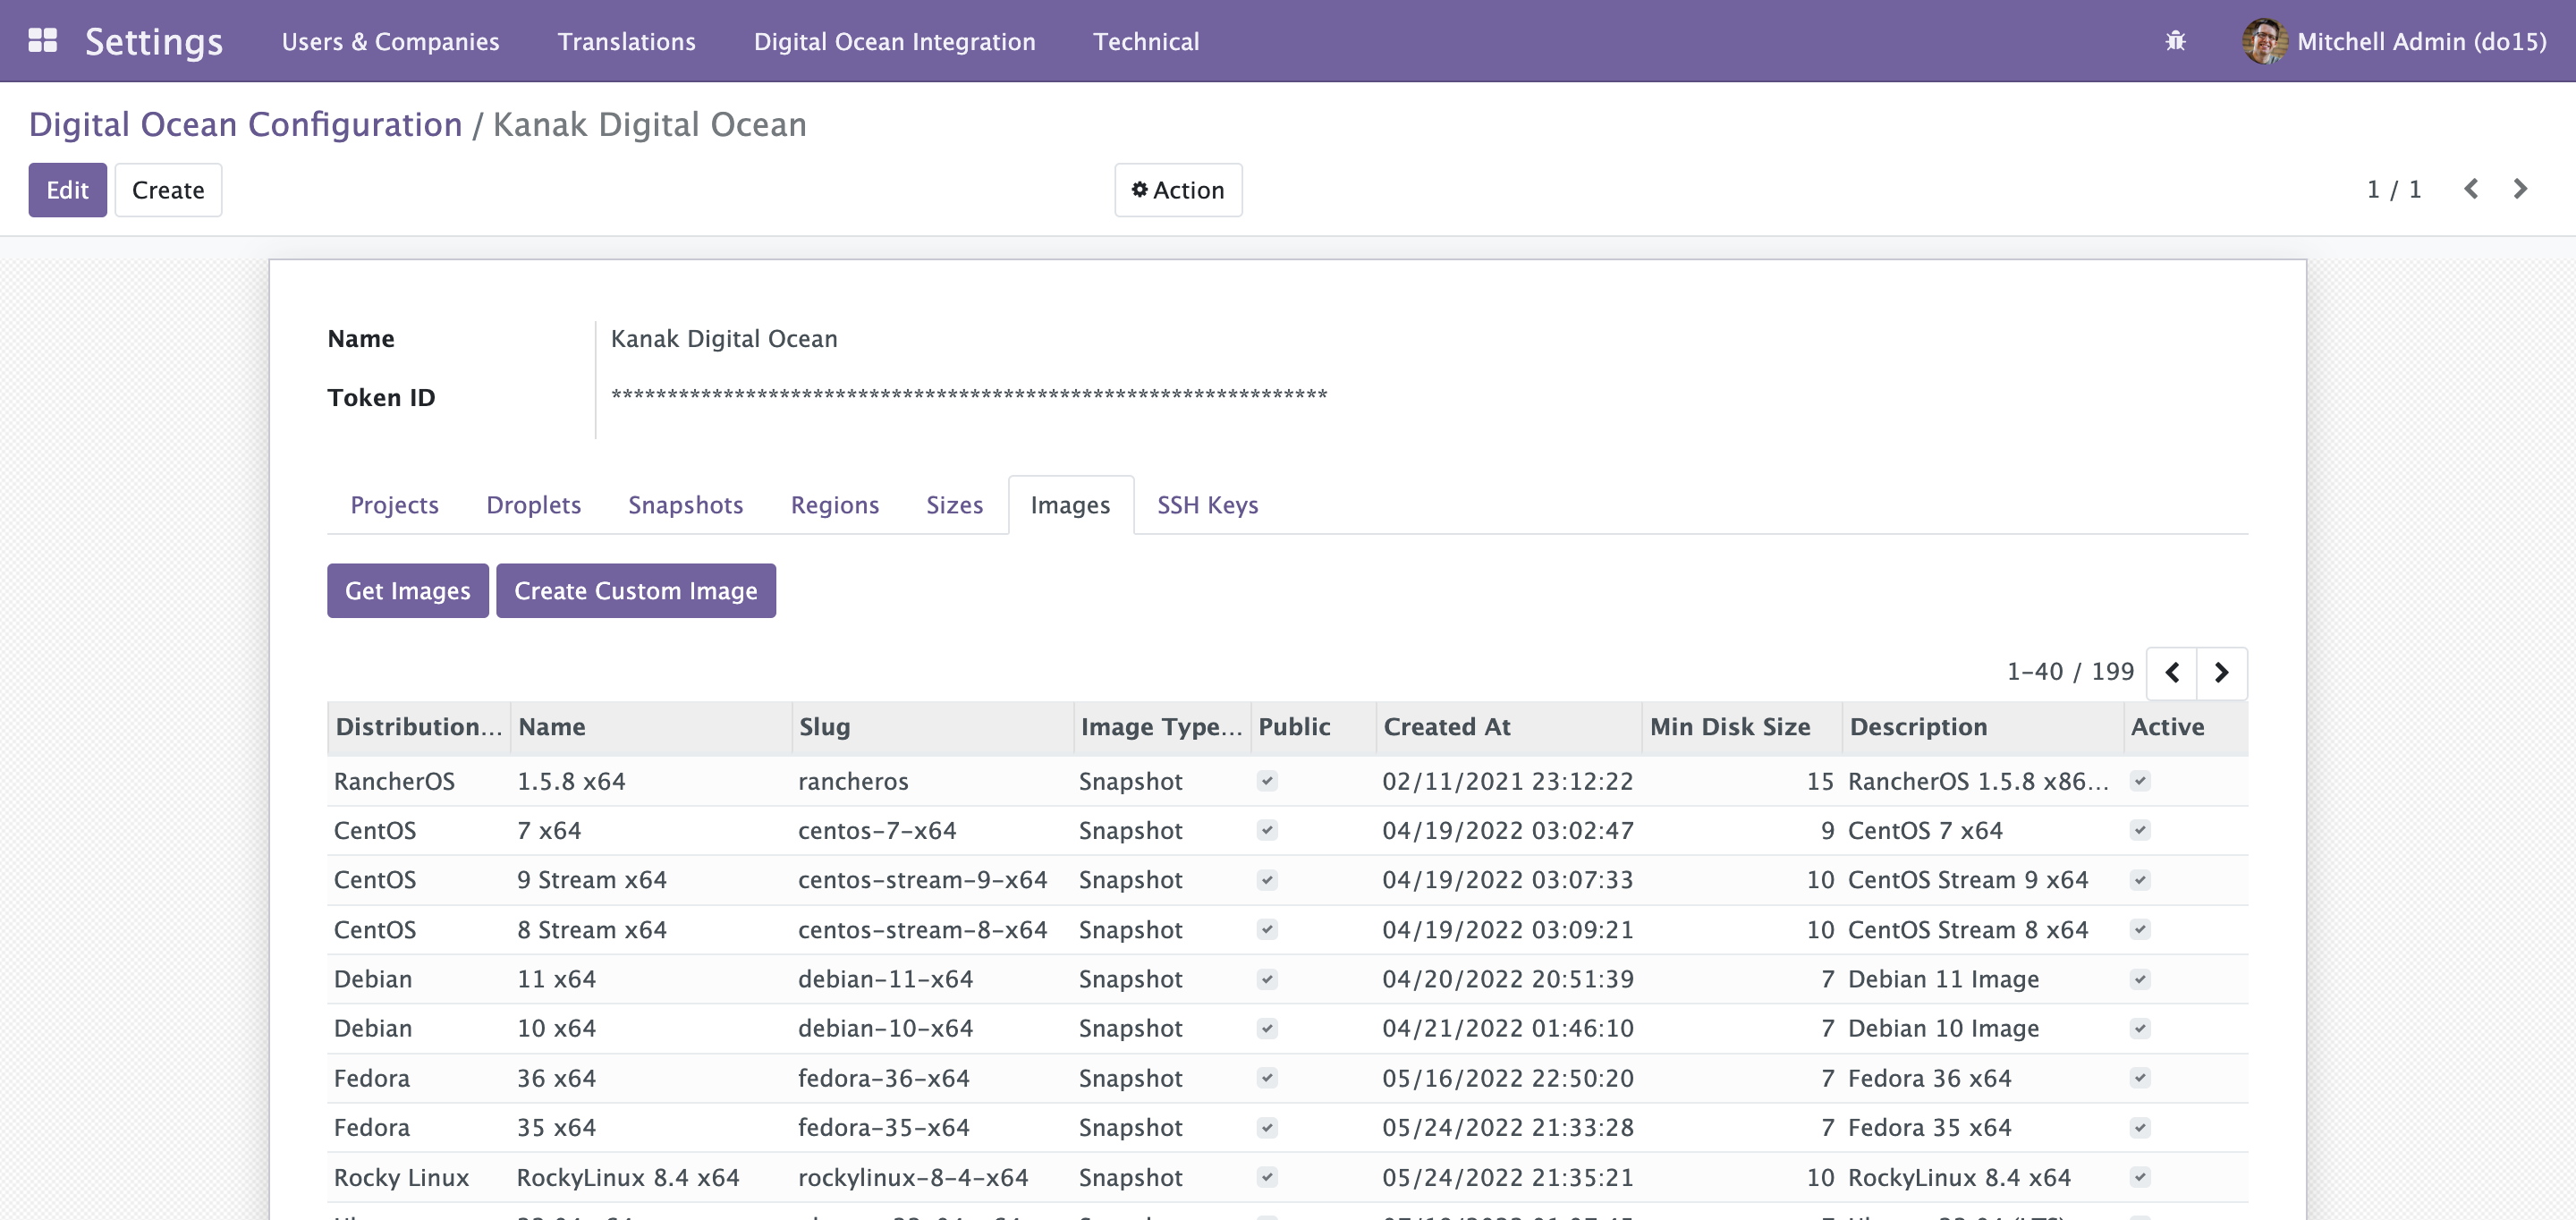Switch to the Snapshots tab
This screenshot has height=1220, width=2576.
point(685,505)
